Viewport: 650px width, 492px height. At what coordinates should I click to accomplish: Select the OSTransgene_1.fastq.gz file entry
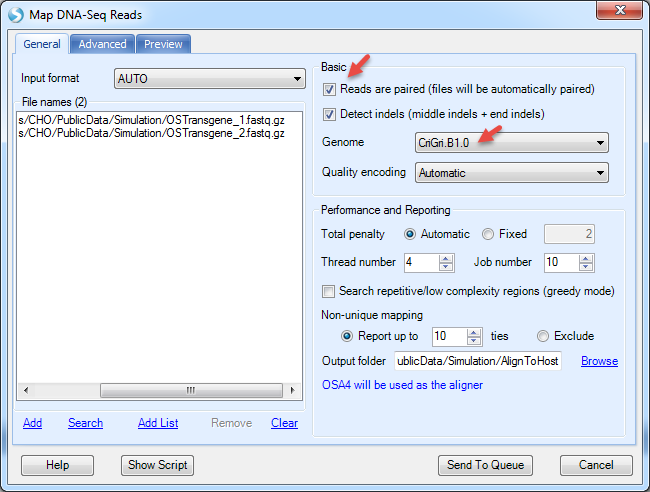coord(151,120)
